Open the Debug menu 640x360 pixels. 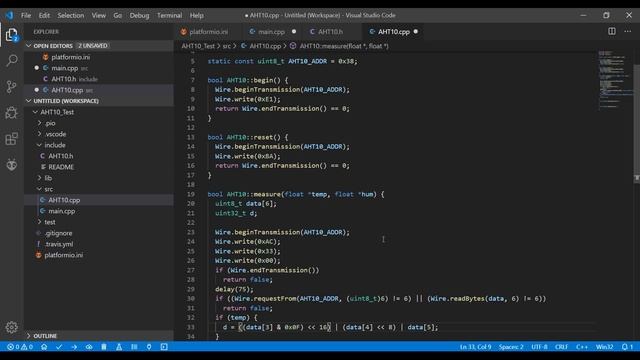coord(139,15)
